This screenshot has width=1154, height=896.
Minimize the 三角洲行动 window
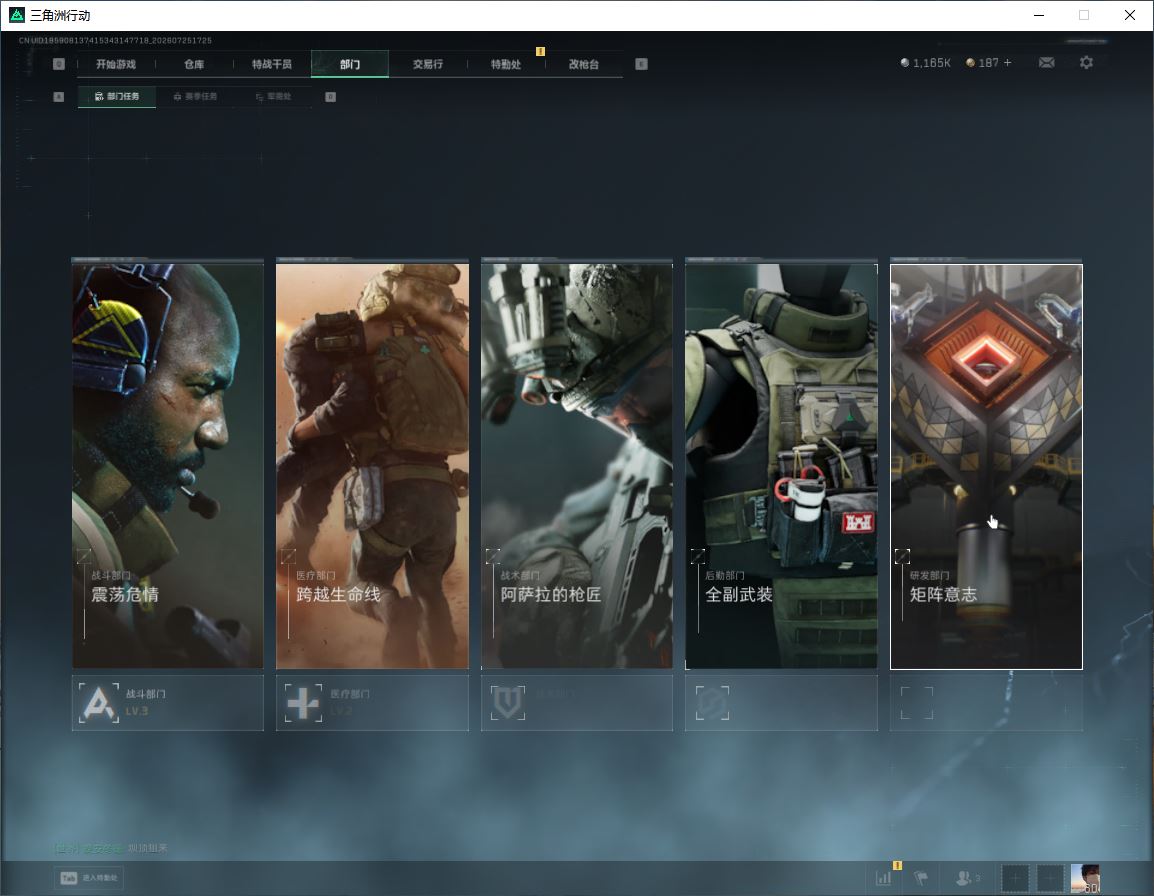click(1038, 15)
